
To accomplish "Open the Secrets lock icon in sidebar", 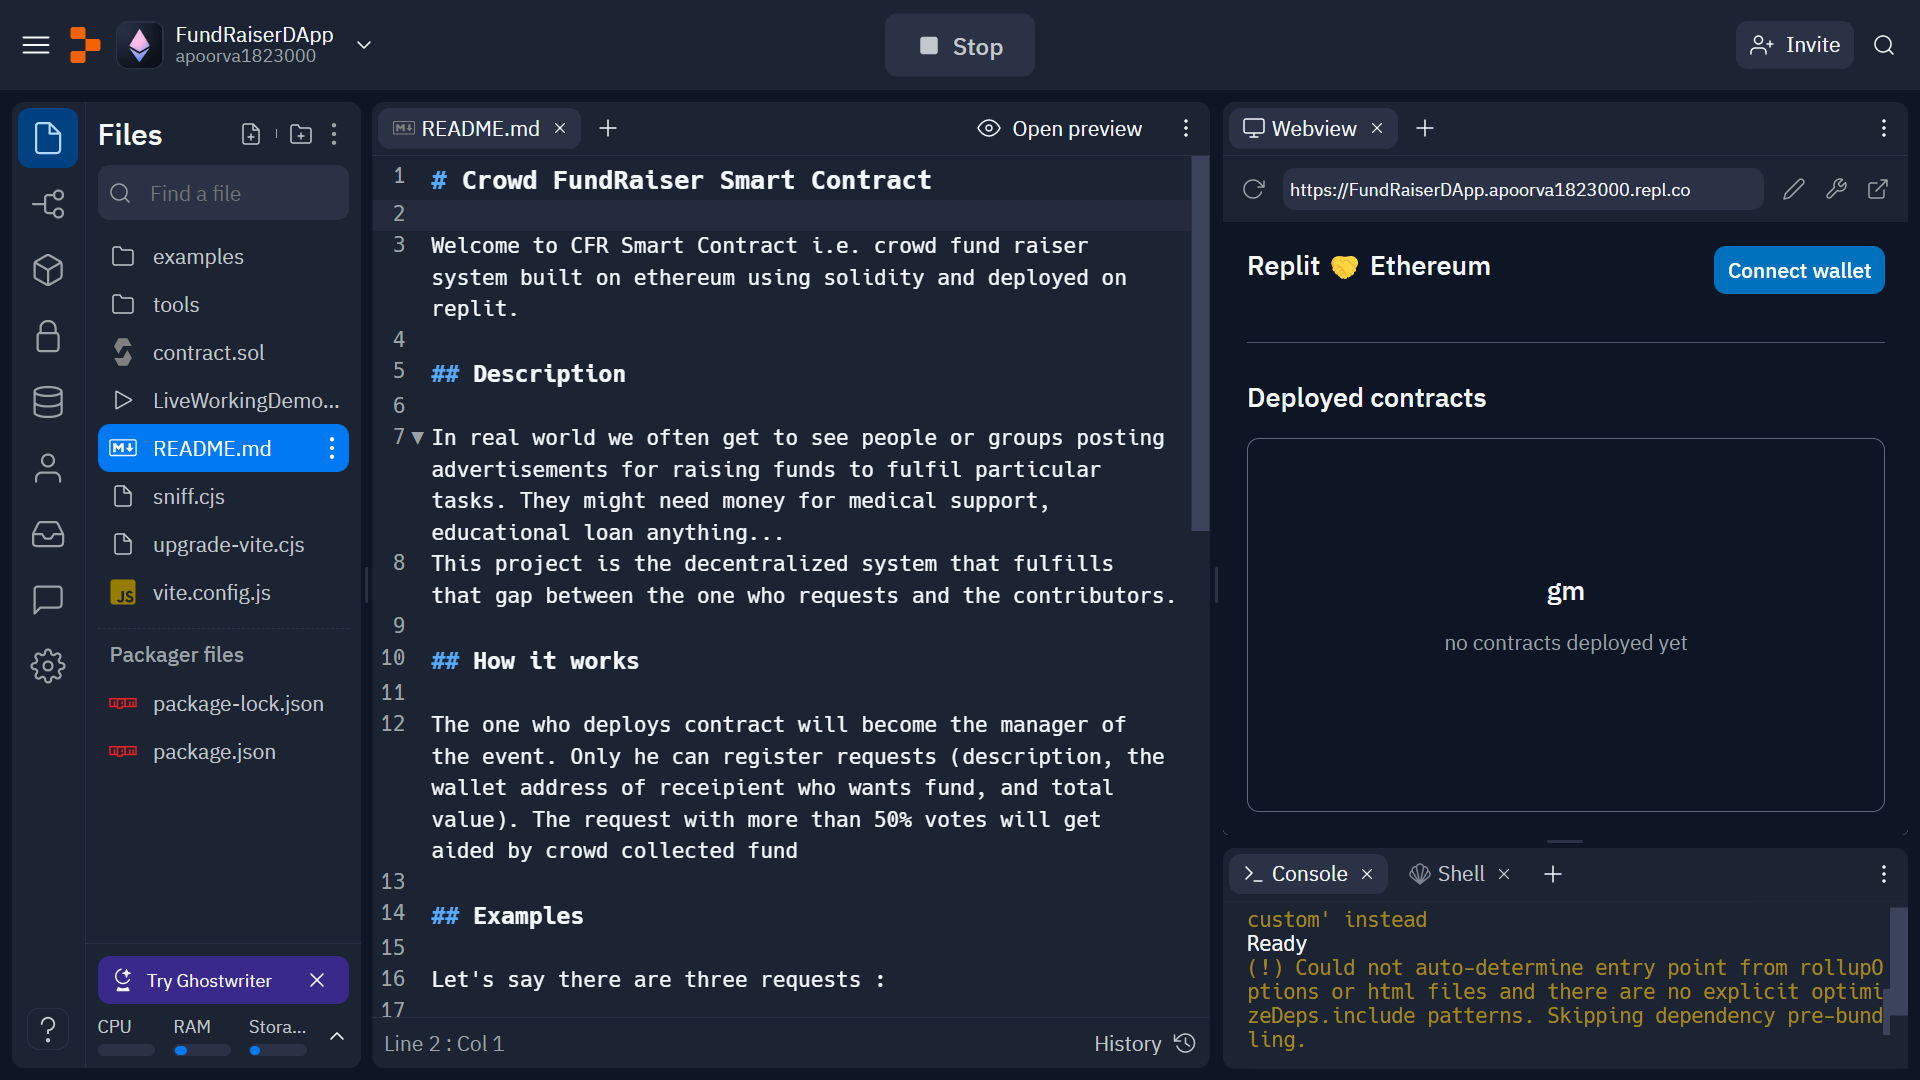I will tap(48, 336).
